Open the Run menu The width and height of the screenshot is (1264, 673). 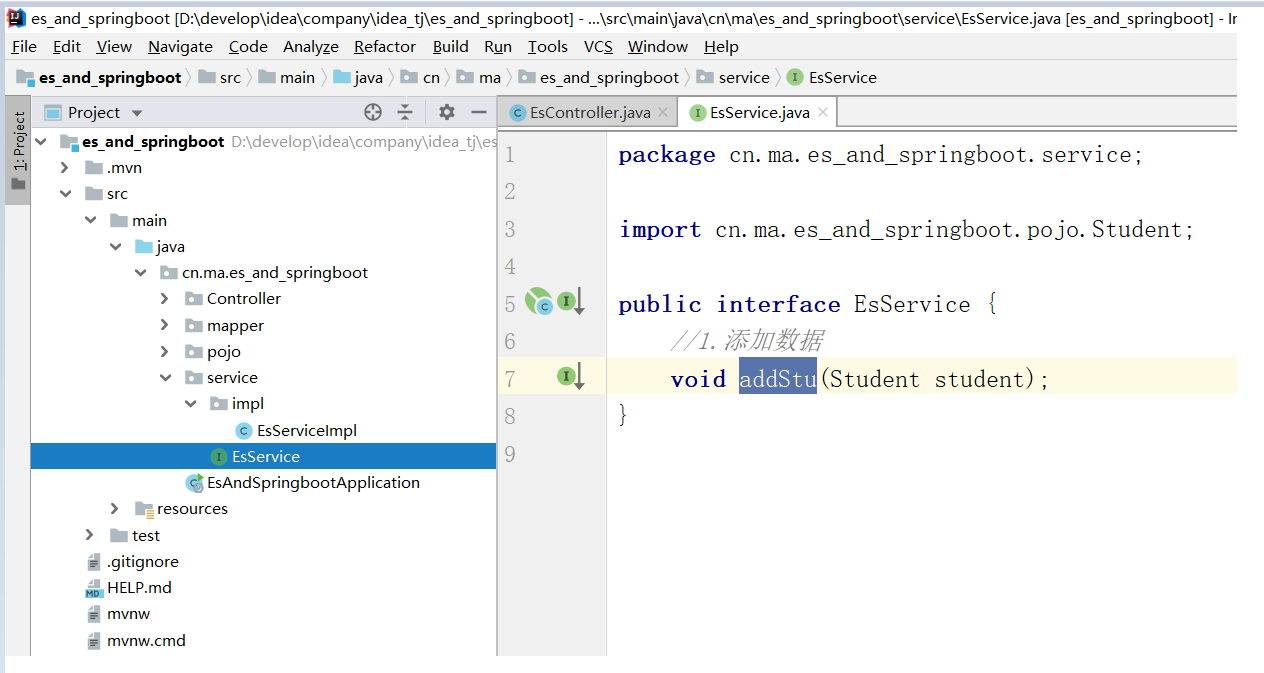coord(498,46)
